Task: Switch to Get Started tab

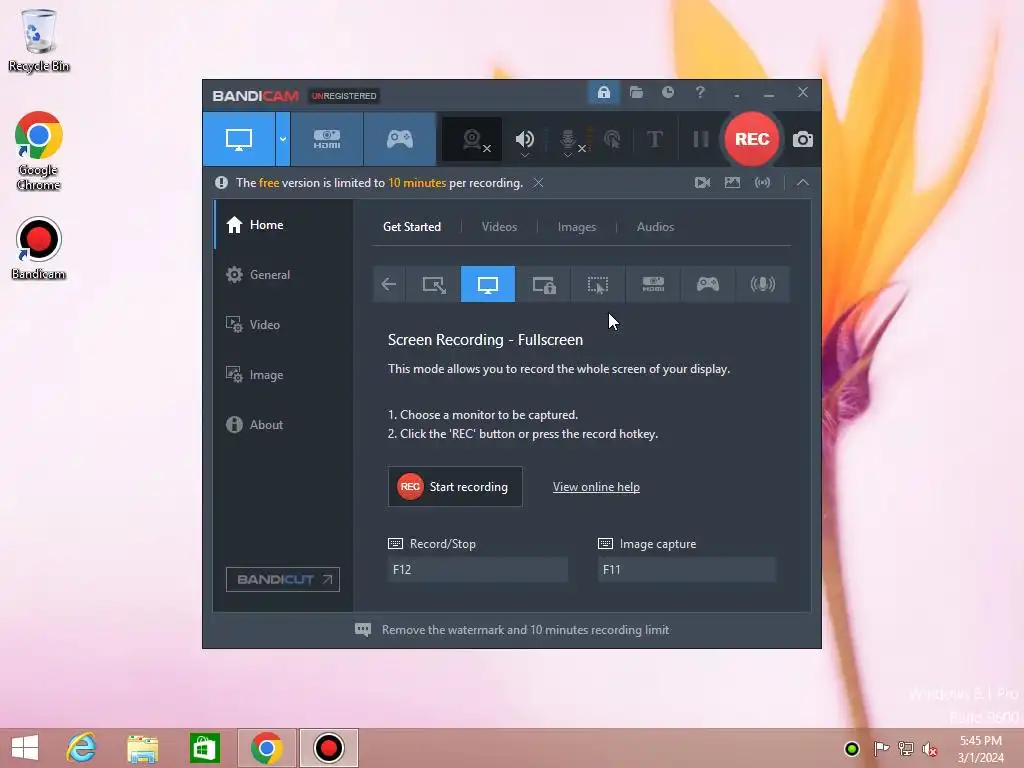Action: 411,227
